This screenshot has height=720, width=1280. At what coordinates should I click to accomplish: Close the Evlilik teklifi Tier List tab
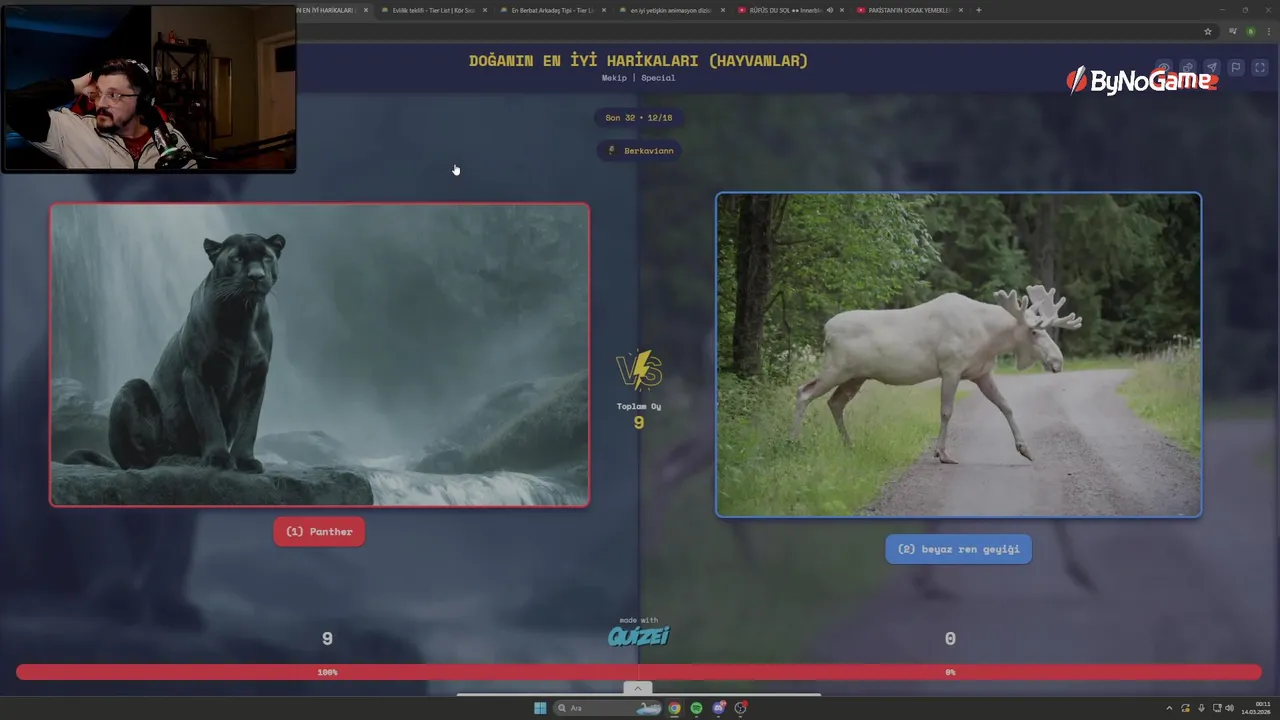click(485, 10)
